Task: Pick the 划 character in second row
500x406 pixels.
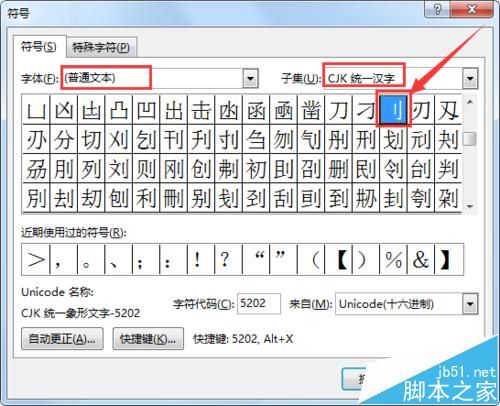Action: [394, 139]
